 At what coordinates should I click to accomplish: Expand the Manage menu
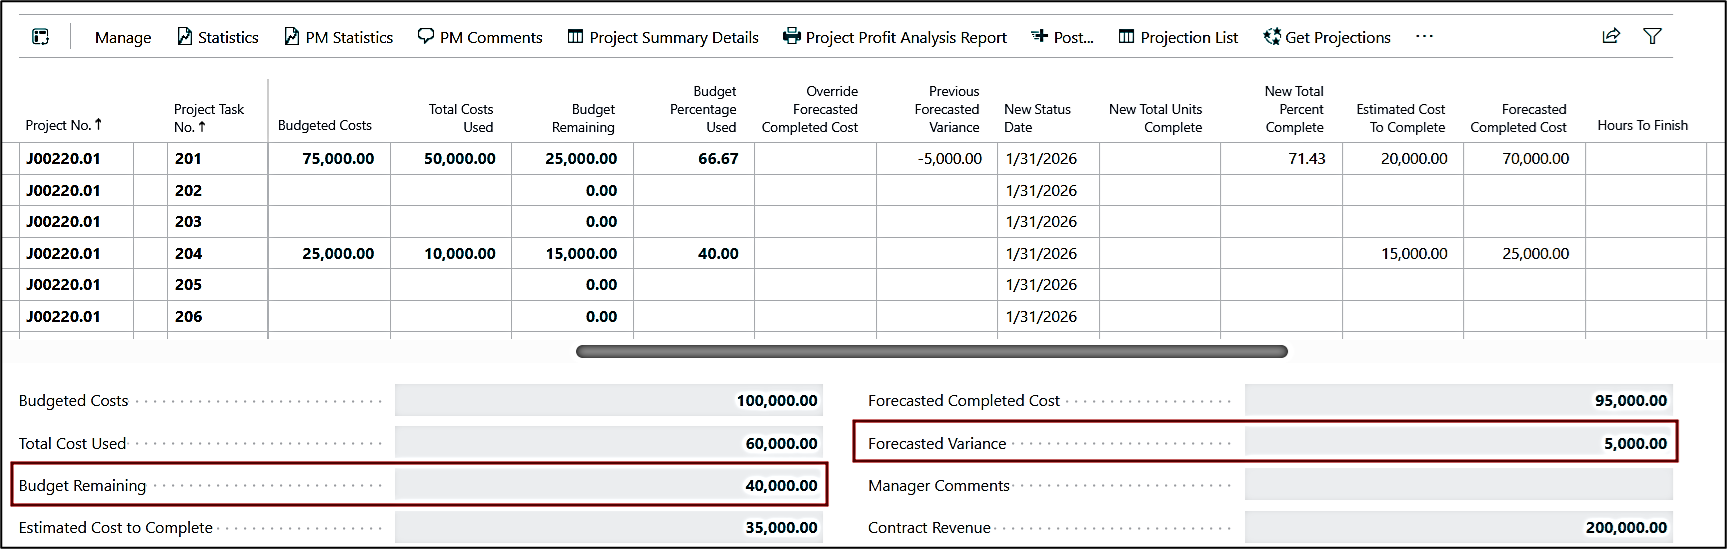[x=123, y=37]
